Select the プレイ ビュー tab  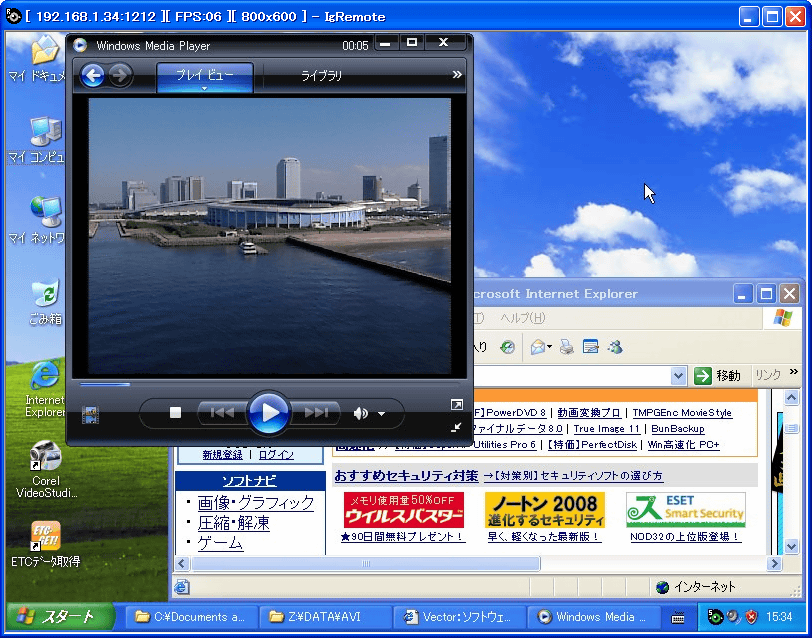tap(205, 77)
